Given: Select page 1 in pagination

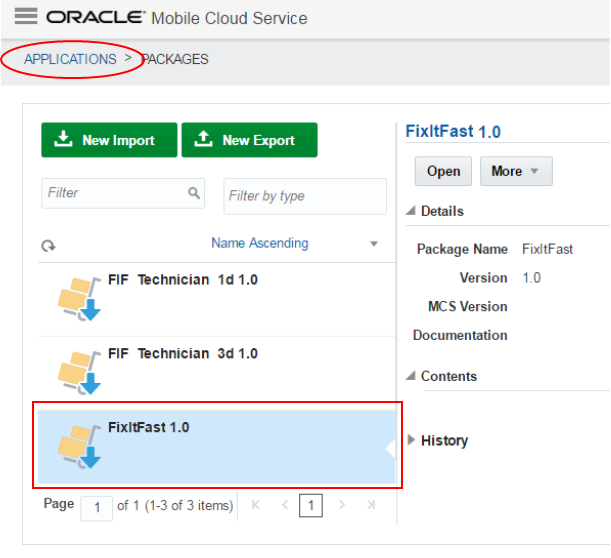Looking at the screenshot, I should (x=311, y=505).
